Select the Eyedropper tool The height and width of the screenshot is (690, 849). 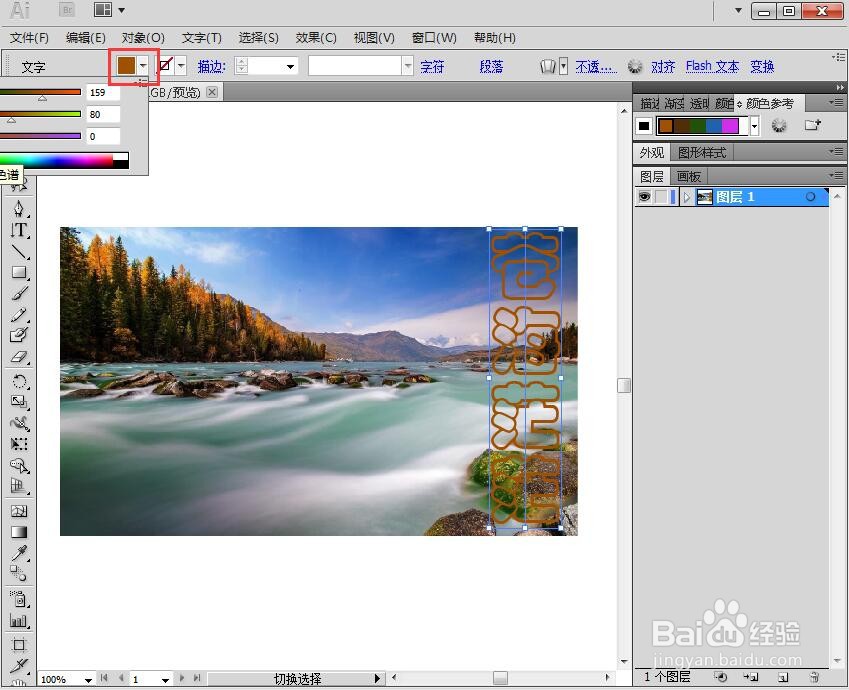(x=19, y=553)
